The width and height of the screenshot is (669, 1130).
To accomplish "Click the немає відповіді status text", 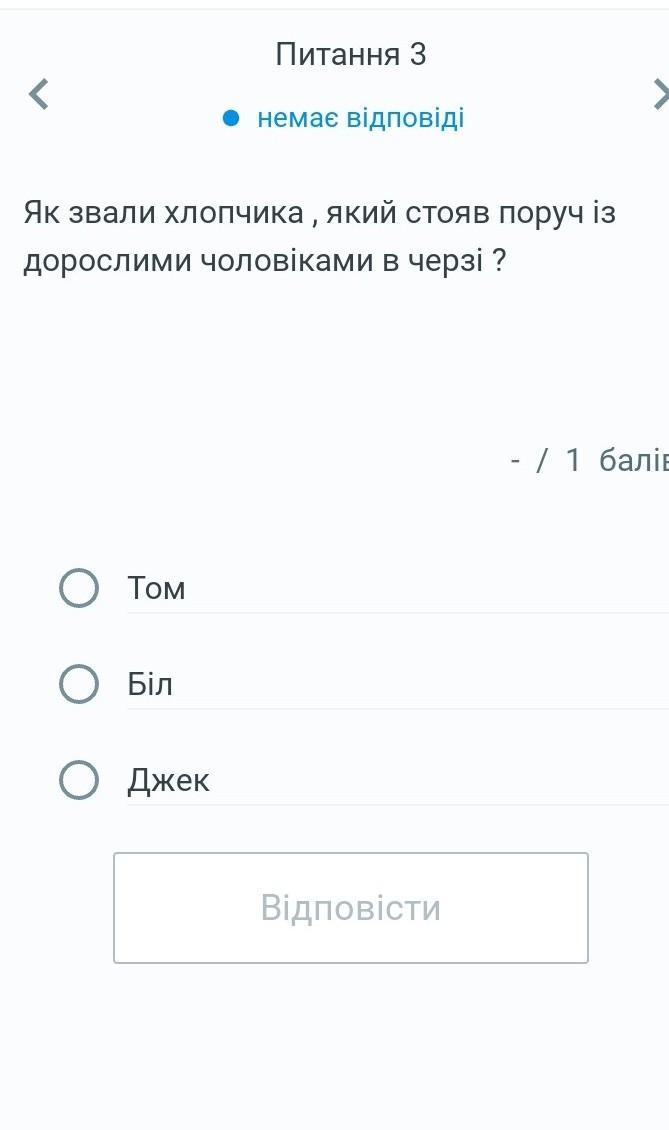I will [x=360, y=119].
